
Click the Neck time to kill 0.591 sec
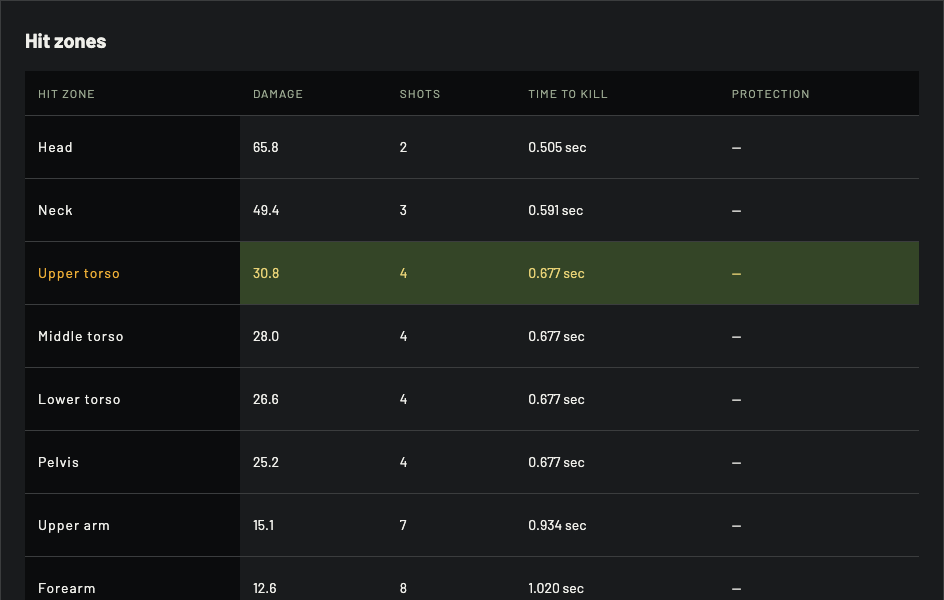pos(555,210)
